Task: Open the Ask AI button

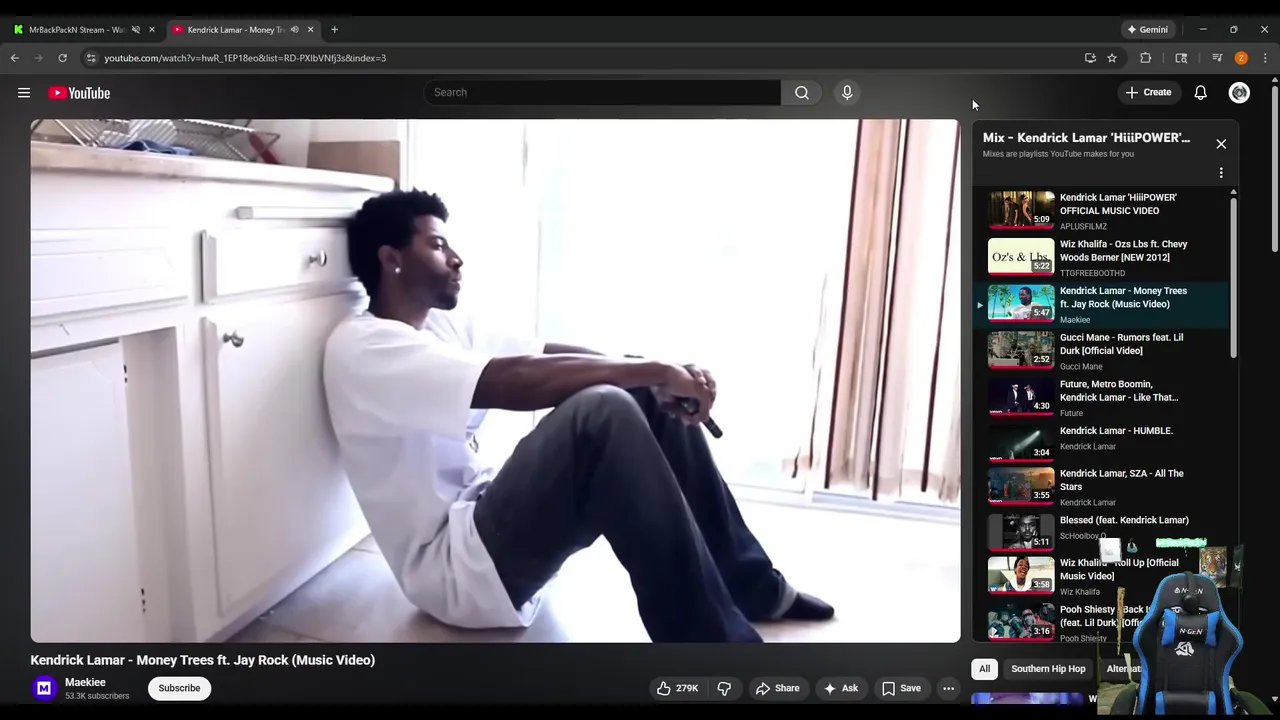Action: 840,688
